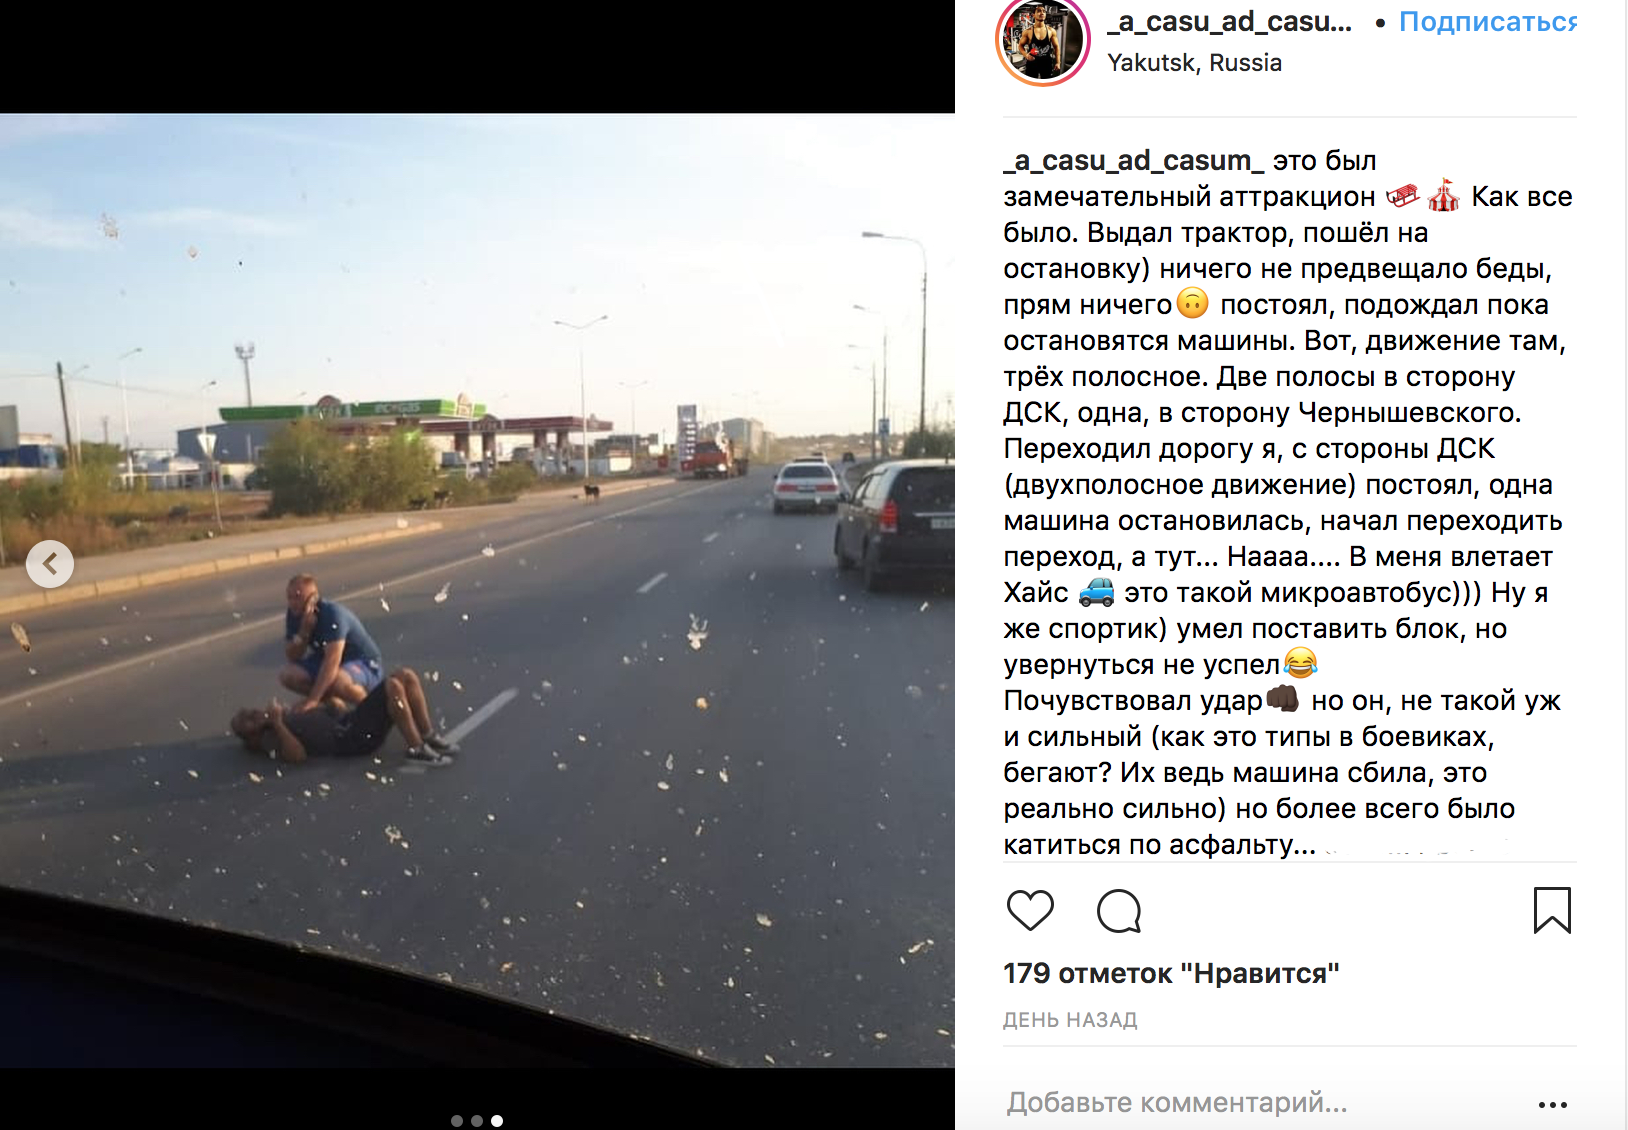Go to previous photo with left arrow
The height and width of the screenshot is (1130, 1628).
50,564
